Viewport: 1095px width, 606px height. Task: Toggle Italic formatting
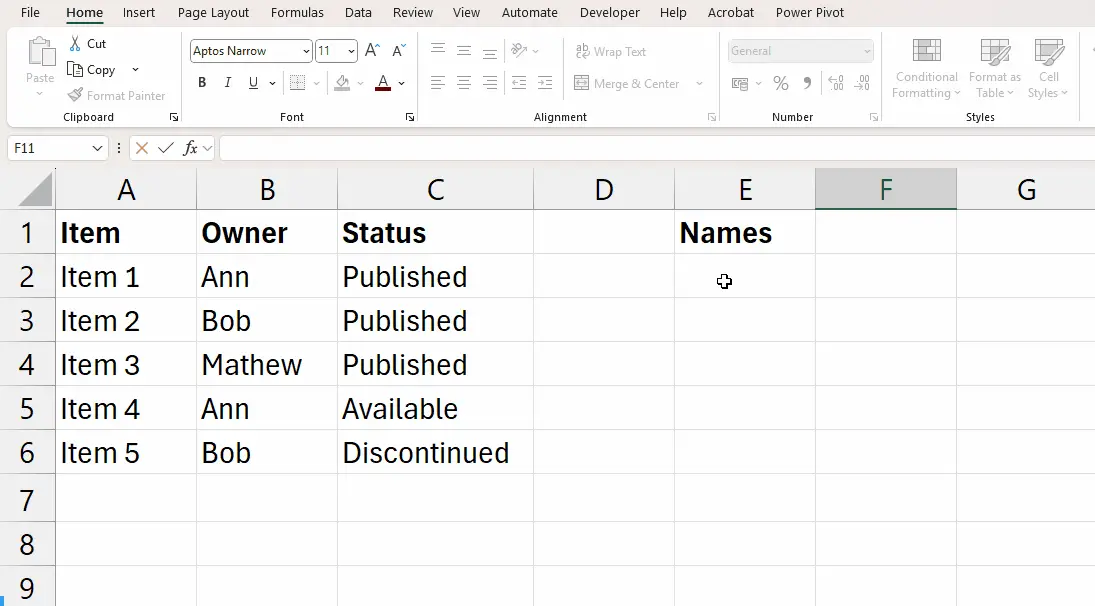click(228, 84)
